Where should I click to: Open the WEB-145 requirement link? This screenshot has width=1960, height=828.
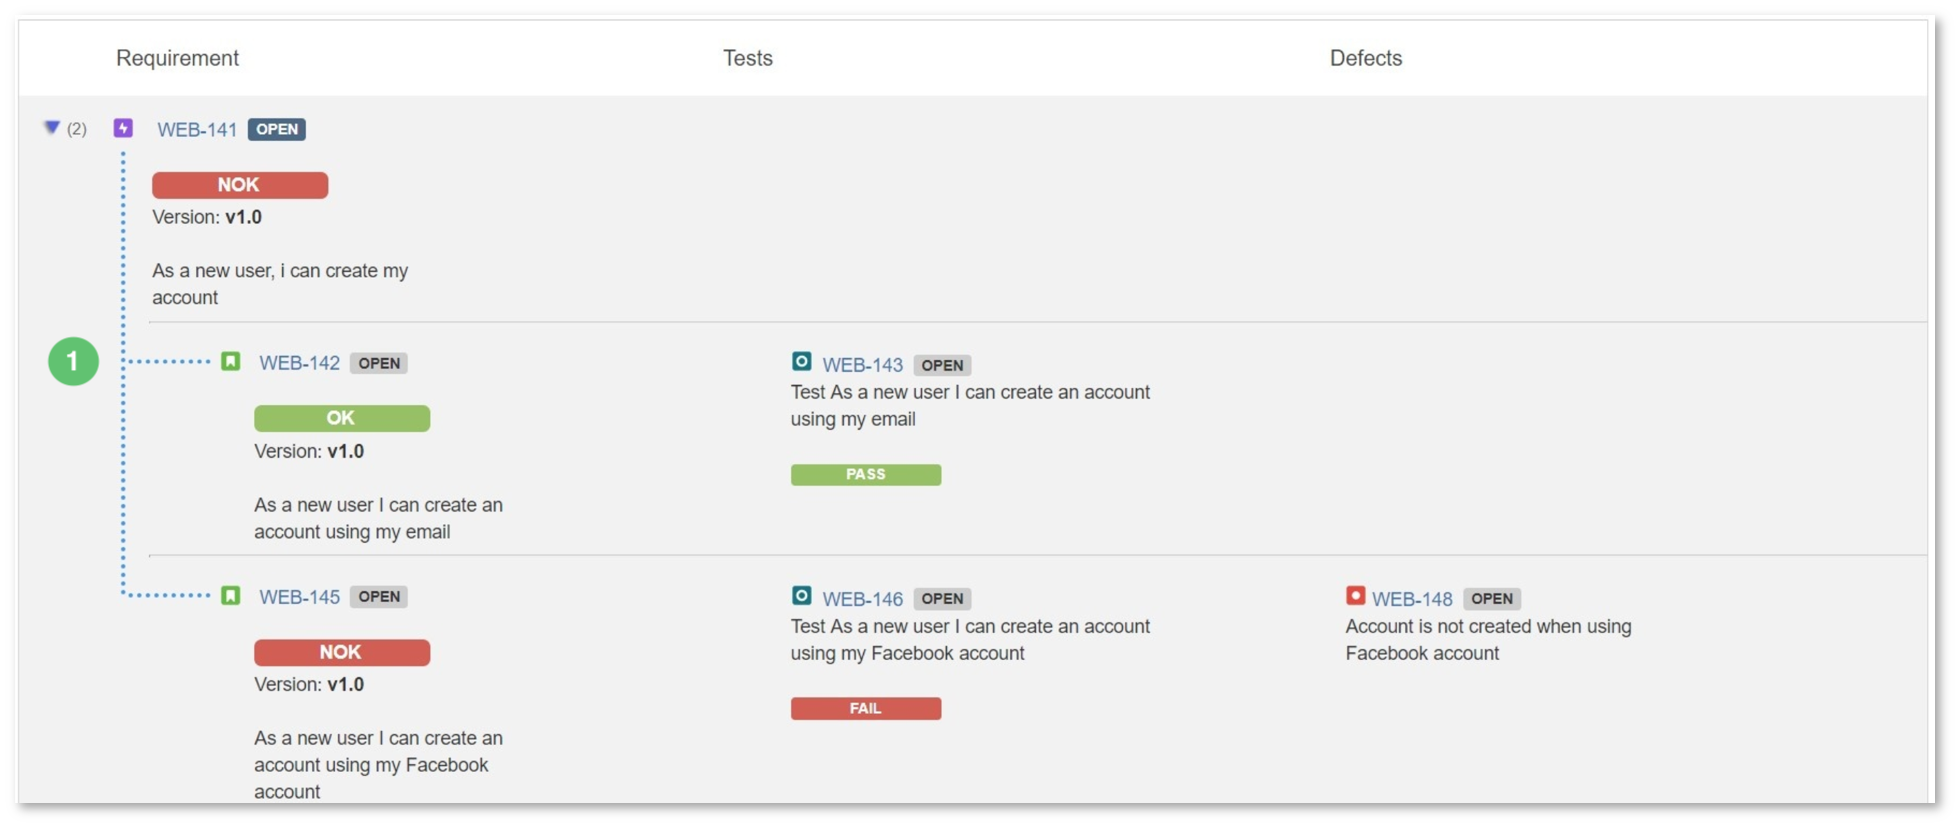click(299, 597)
